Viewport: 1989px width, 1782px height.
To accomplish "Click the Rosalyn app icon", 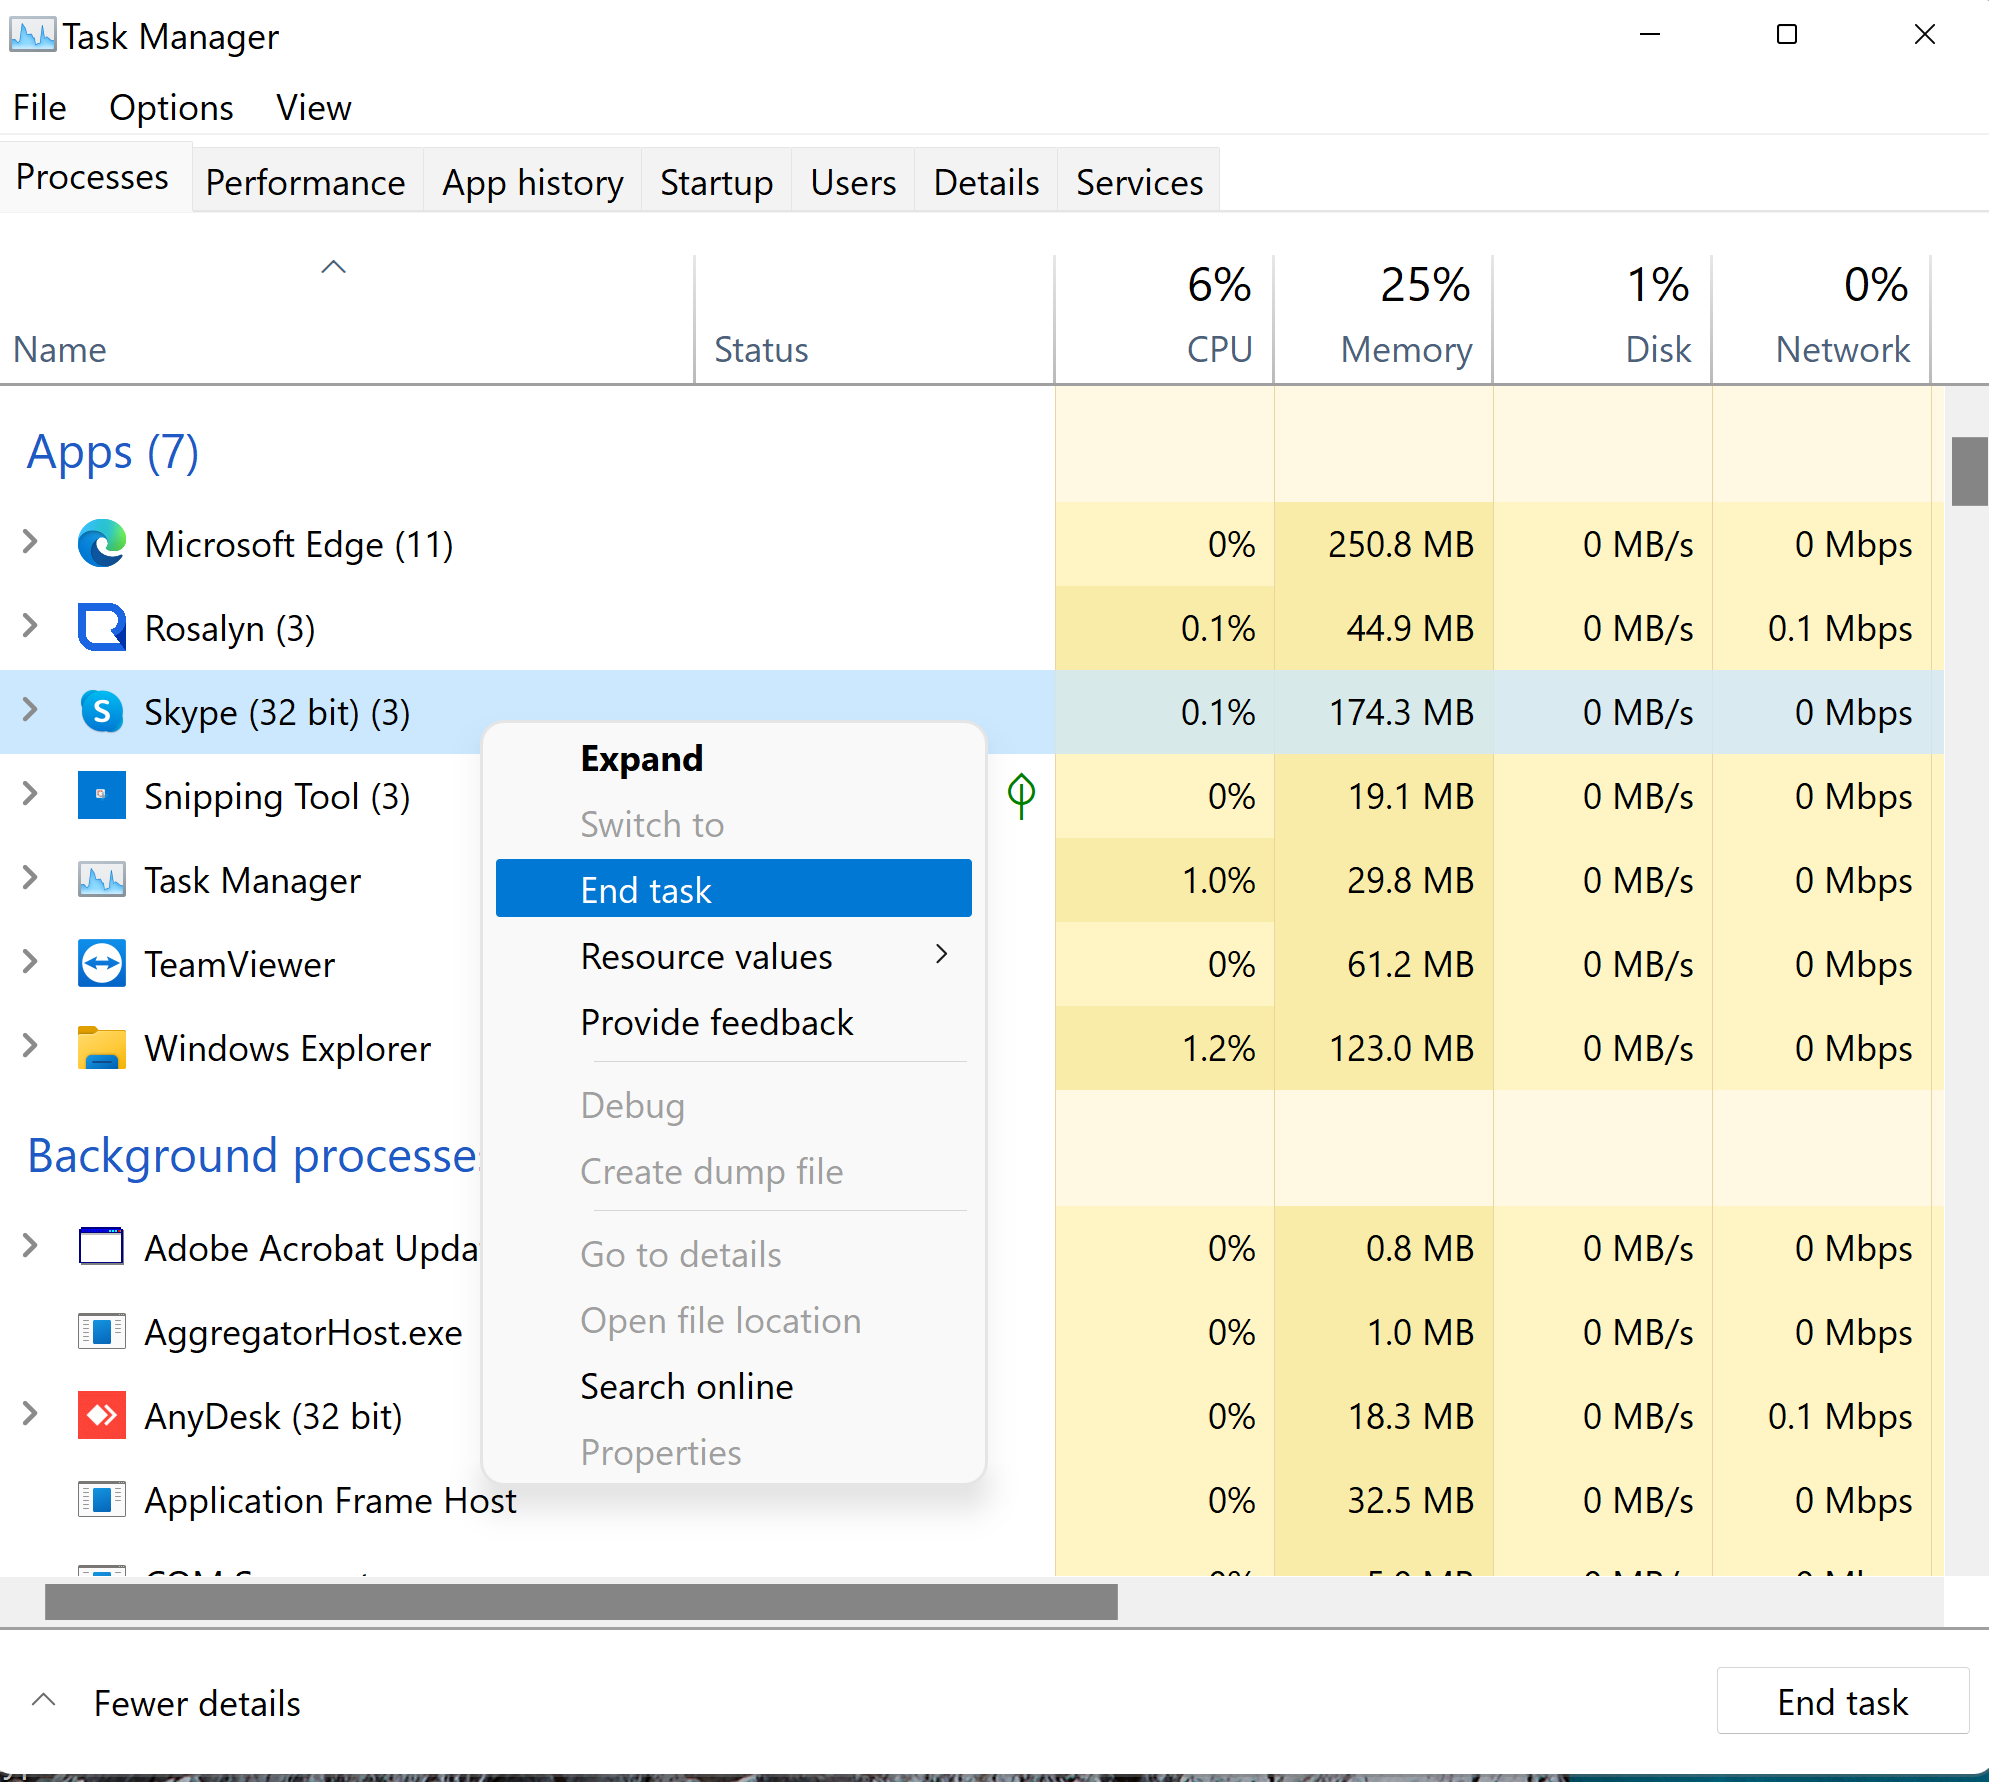I will [102, 628].
